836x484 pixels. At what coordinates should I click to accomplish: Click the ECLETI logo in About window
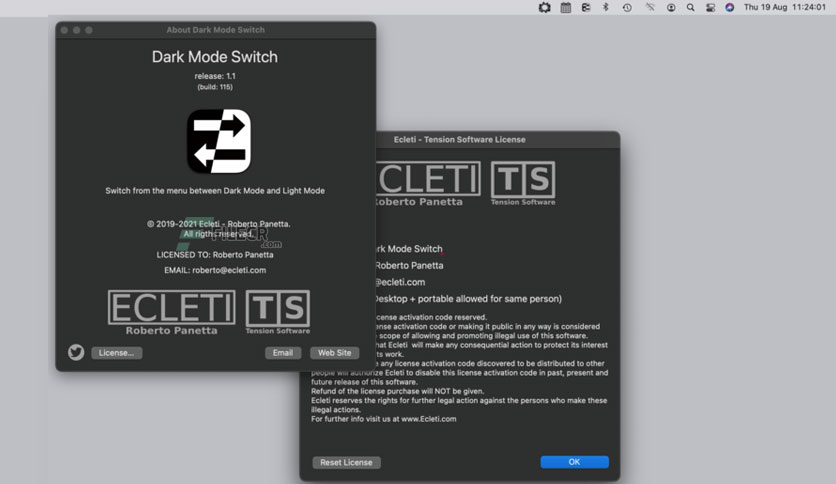[171, 312]
